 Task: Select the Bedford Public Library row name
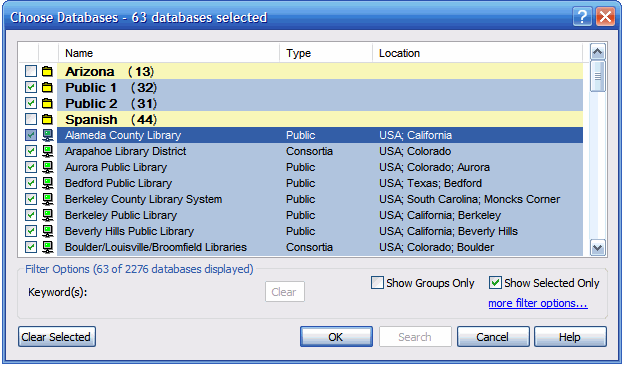coord(119,183)
